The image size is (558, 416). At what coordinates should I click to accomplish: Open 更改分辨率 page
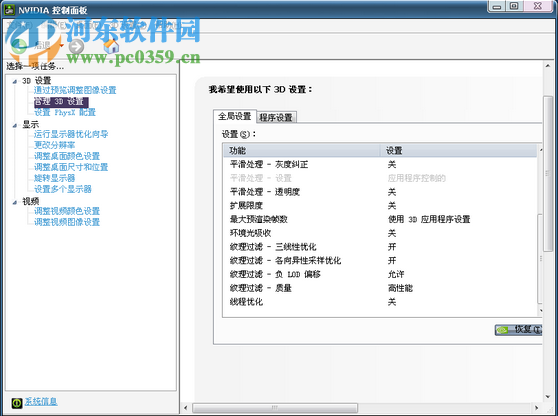coord(54,145)
